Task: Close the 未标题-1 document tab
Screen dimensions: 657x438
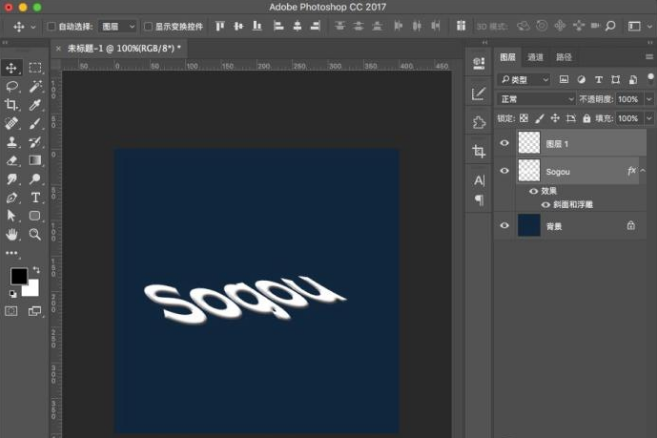Action: [58, 49]
